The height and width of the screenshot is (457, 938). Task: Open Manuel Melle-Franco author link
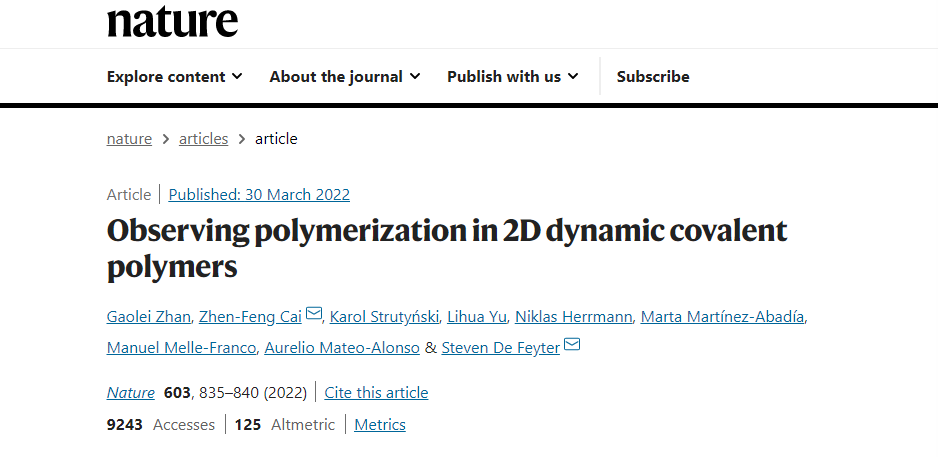click(181, 348)
